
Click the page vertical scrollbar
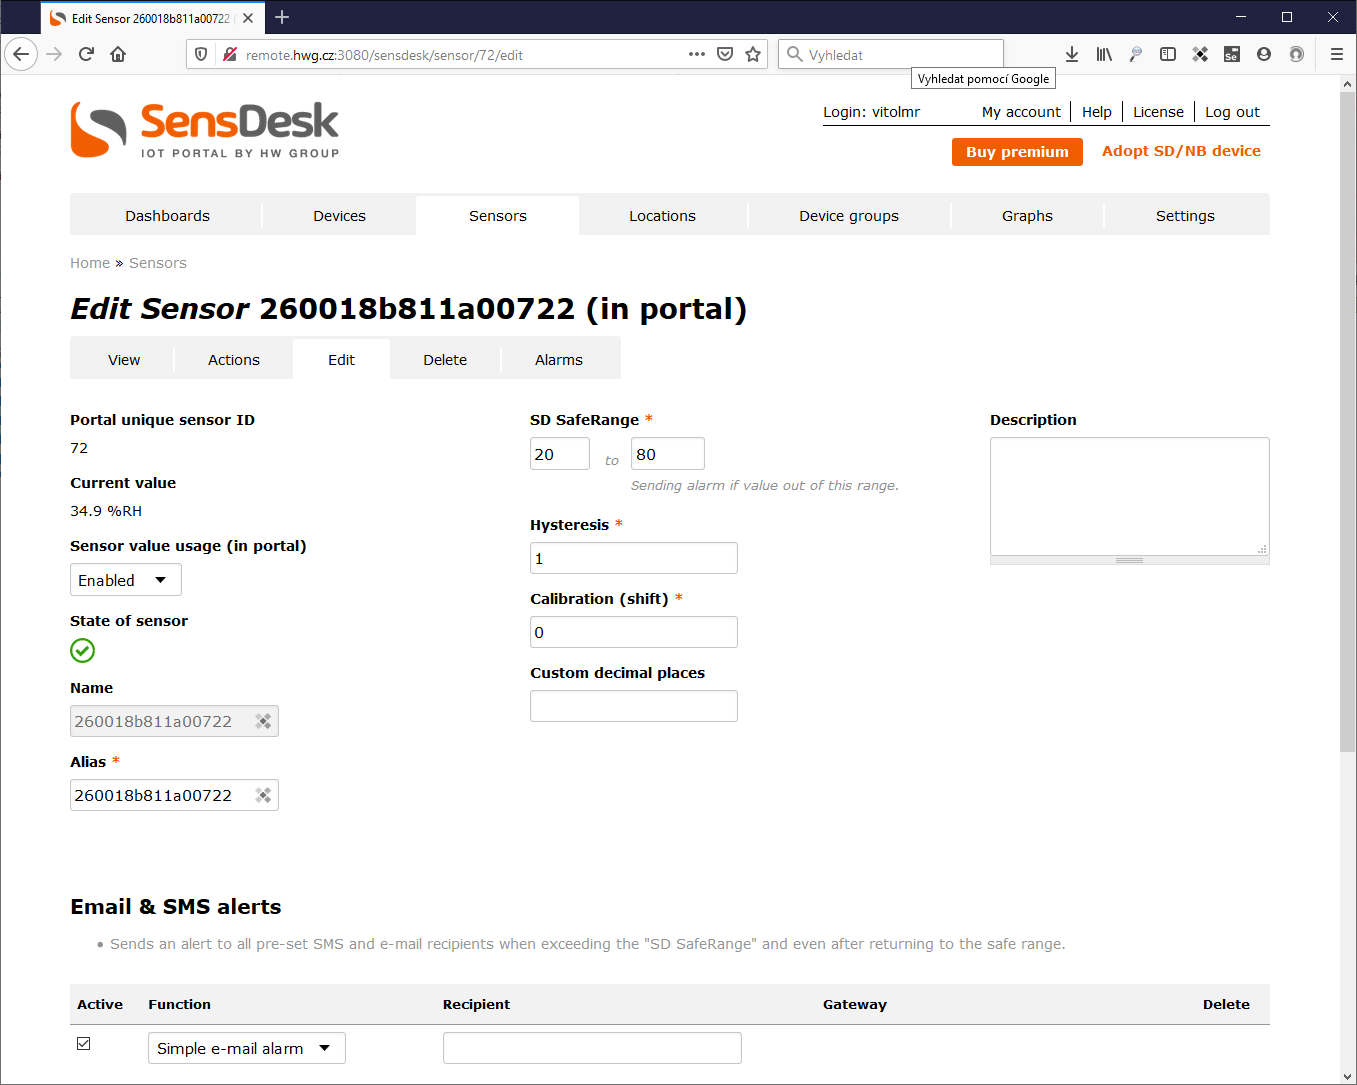coord(1347,421)
